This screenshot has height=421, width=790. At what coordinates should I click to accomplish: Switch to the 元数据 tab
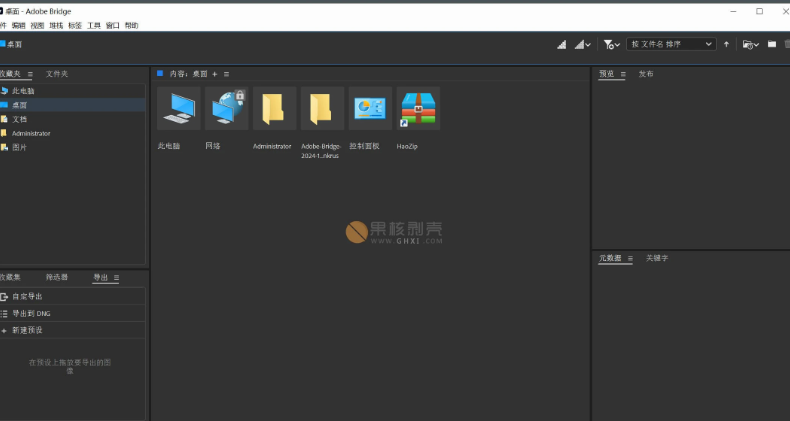[610, 258]
